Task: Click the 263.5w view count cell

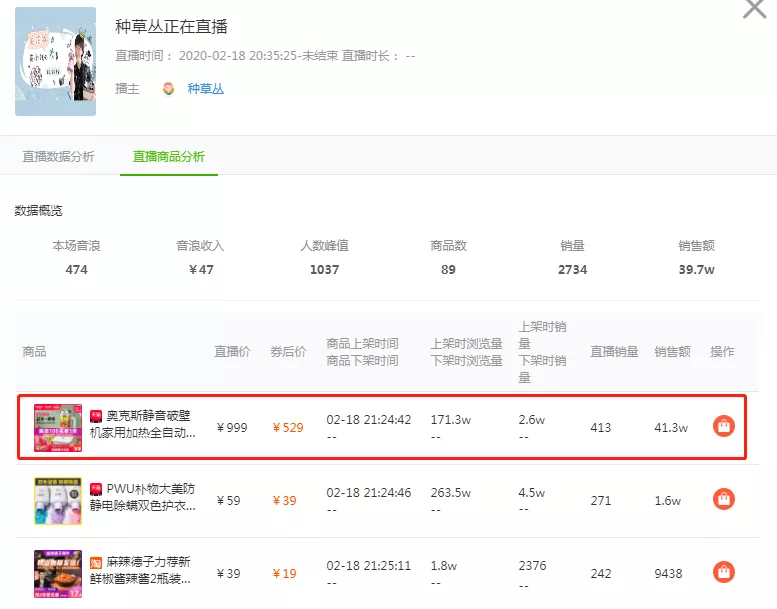Action: (450, 493)
